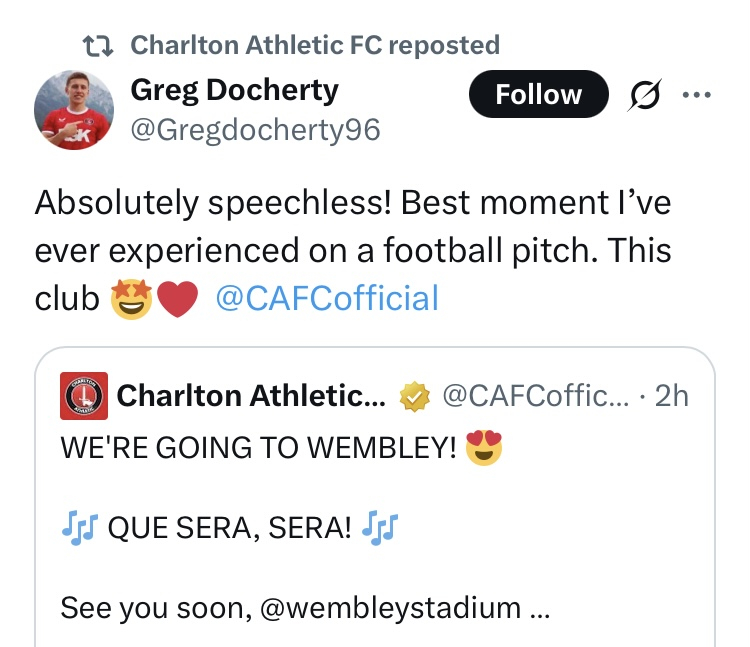Open the quoted Charlton Athletic account name

point(251,397)
